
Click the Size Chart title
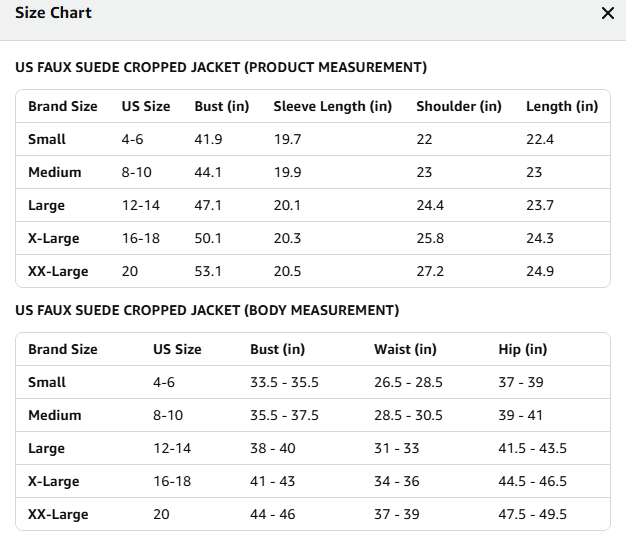(53, 13)
